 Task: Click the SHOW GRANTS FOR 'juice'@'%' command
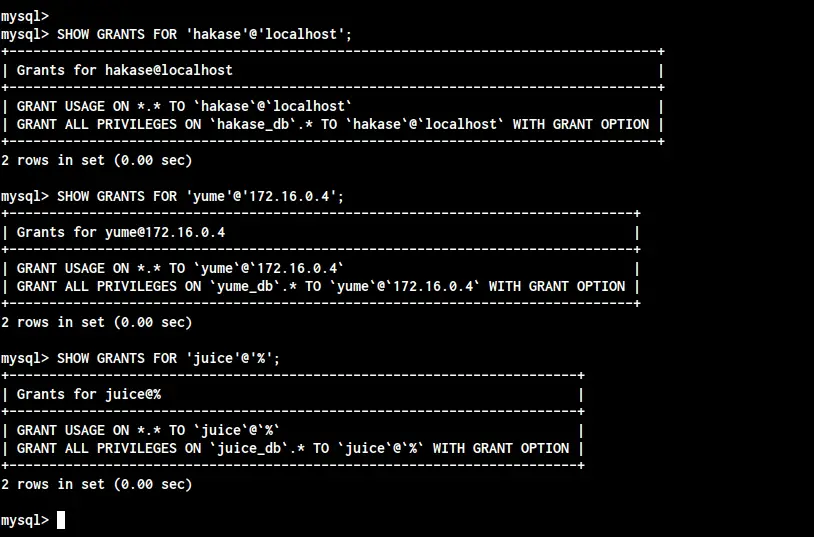pyautogui.click(x=168, y=358)
